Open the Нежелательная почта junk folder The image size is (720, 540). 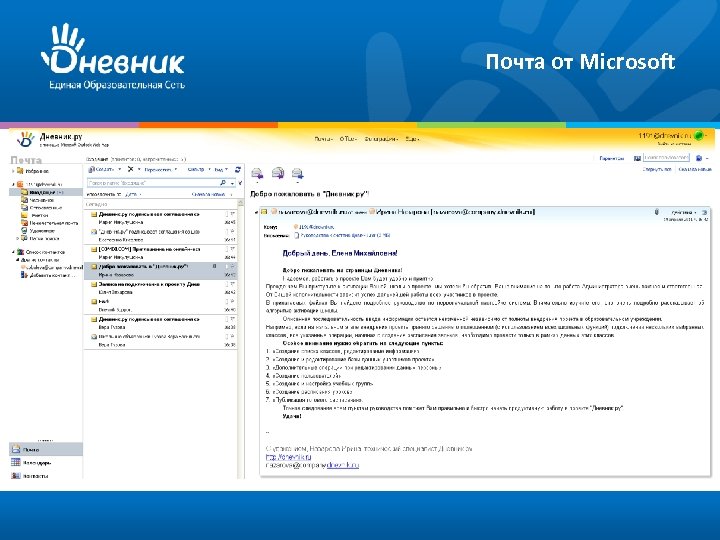49,223
